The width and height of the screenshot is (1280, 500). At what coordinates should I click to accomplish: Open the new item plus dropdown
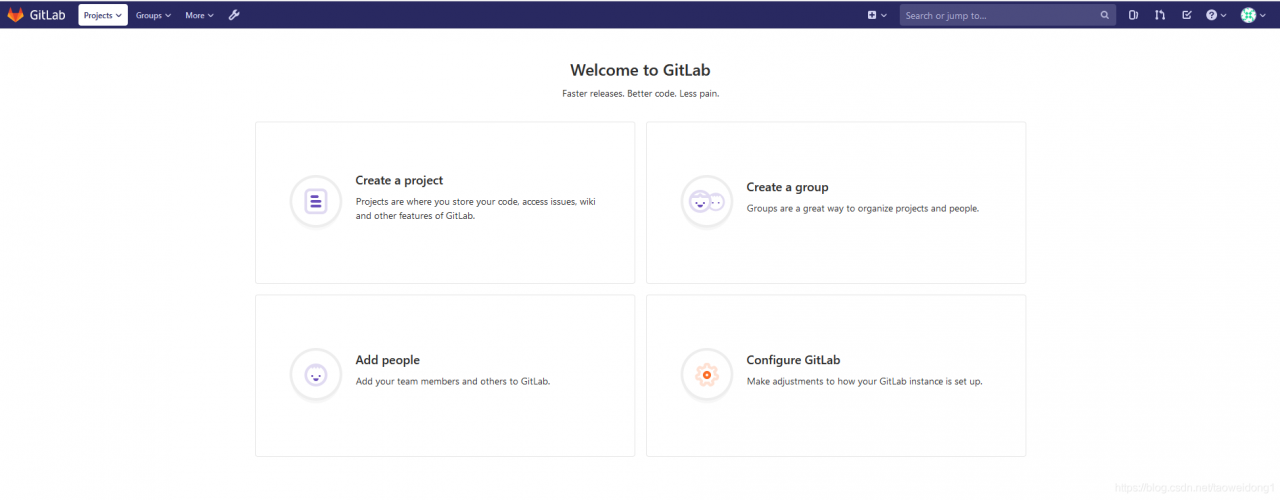877,15
